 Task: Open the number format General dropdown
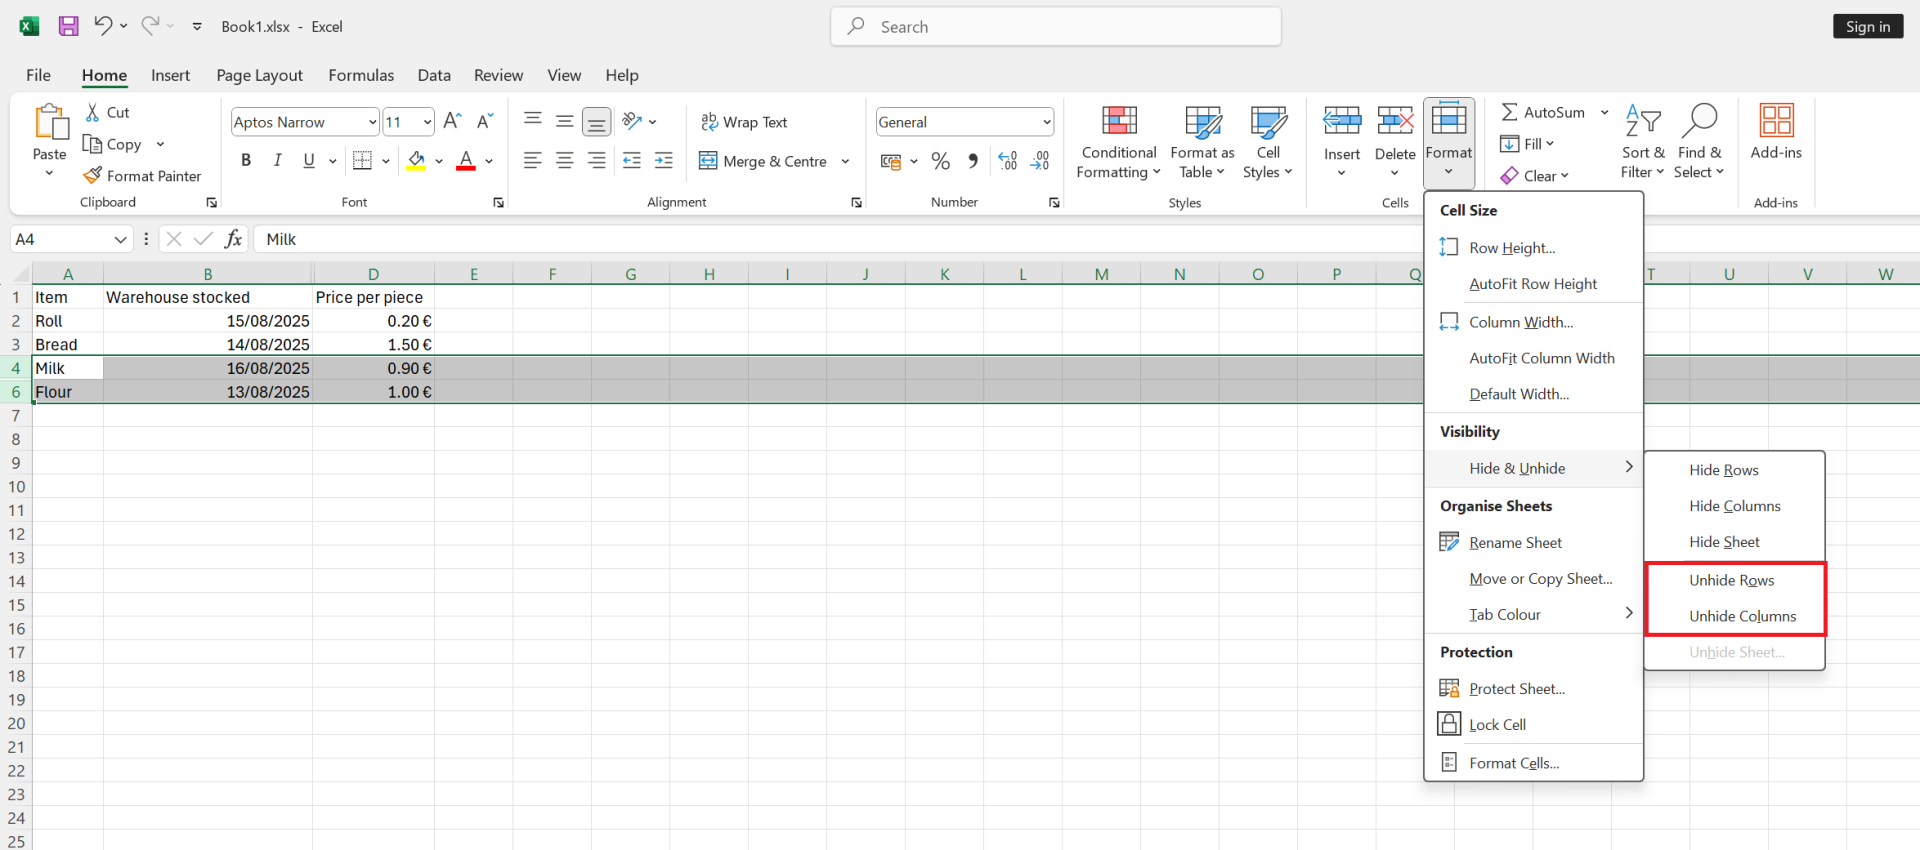[1046, 122]
